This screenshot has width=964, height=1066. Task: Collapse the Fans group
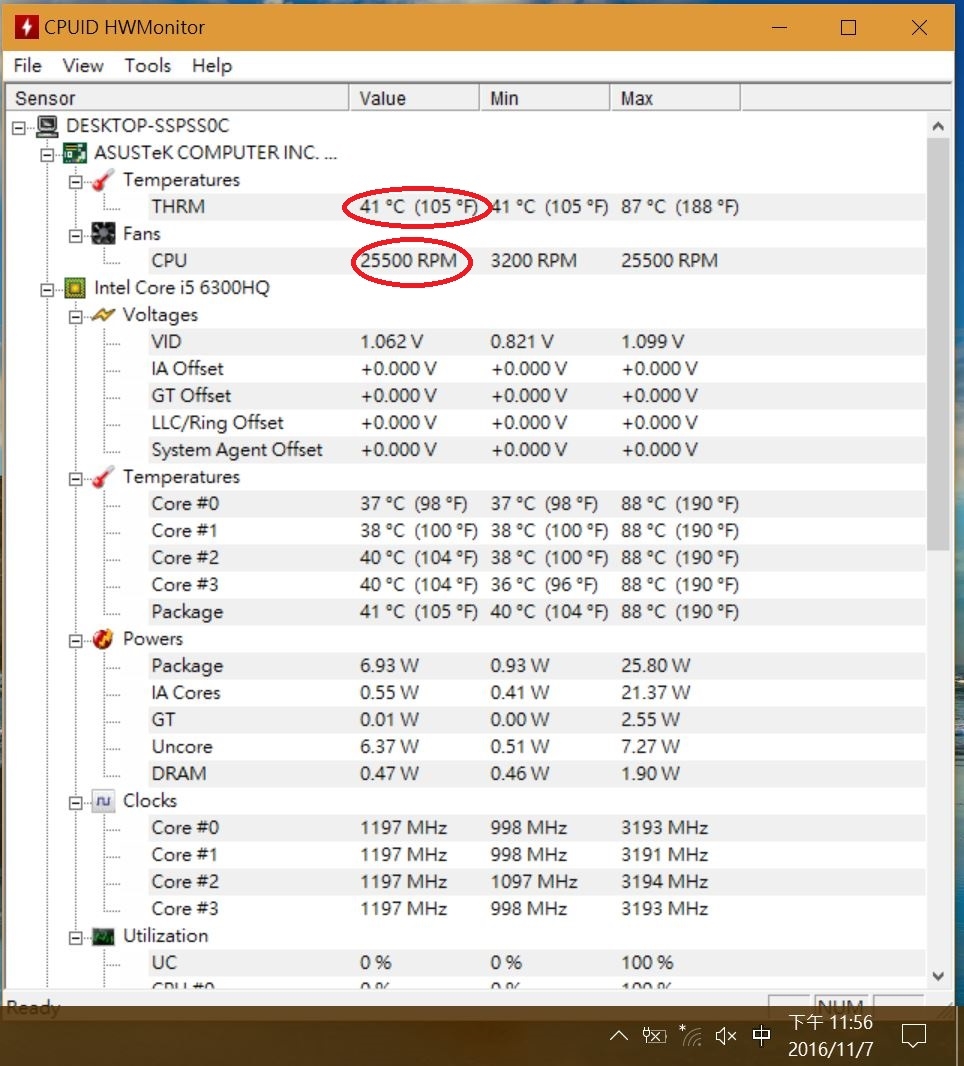[75, 236]
